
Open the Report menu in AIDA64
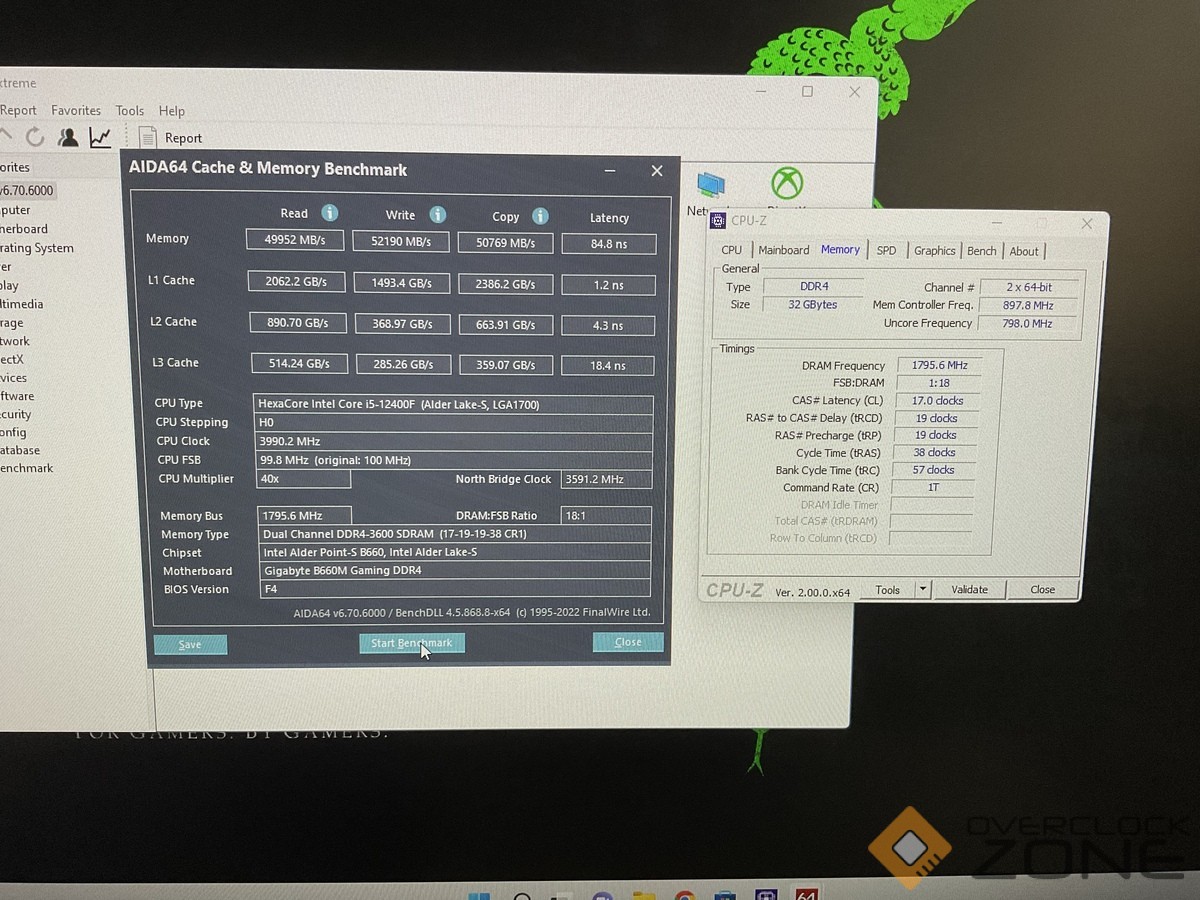[18, 110]
